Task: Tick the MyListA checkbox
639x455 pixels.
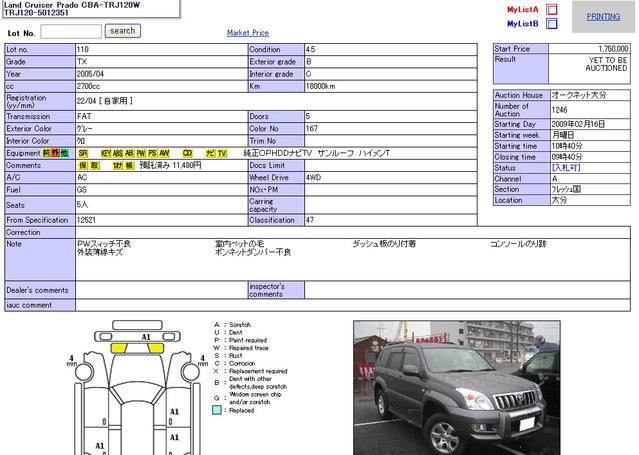Action: pos(552,9)
